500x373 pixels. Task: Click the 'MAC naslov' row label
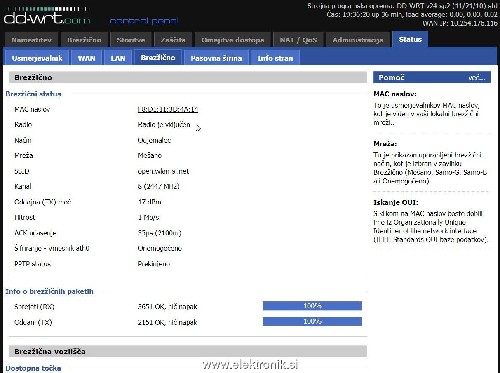click(32, 109)
